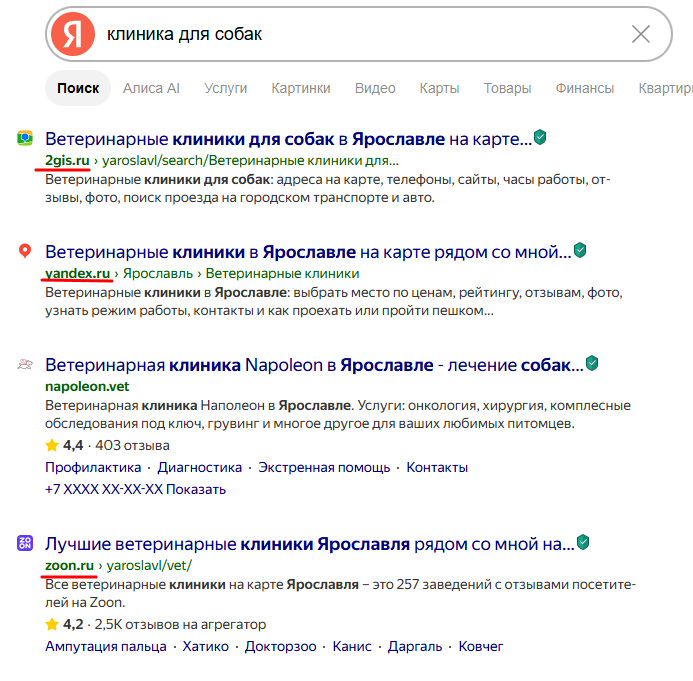693x681 pixels.
Task: Switch to the Видео tab
Action: tap(375, 88)
